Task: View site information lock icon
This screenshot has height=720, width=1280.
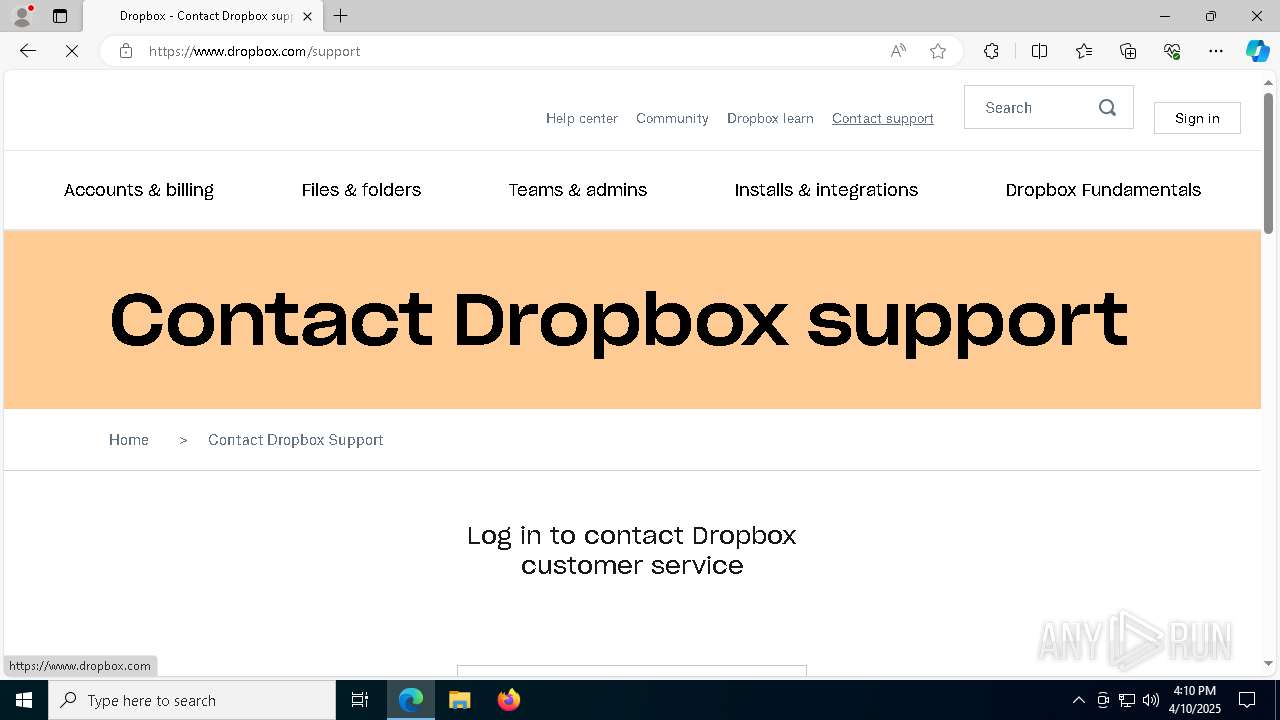Action: [126, 51]
